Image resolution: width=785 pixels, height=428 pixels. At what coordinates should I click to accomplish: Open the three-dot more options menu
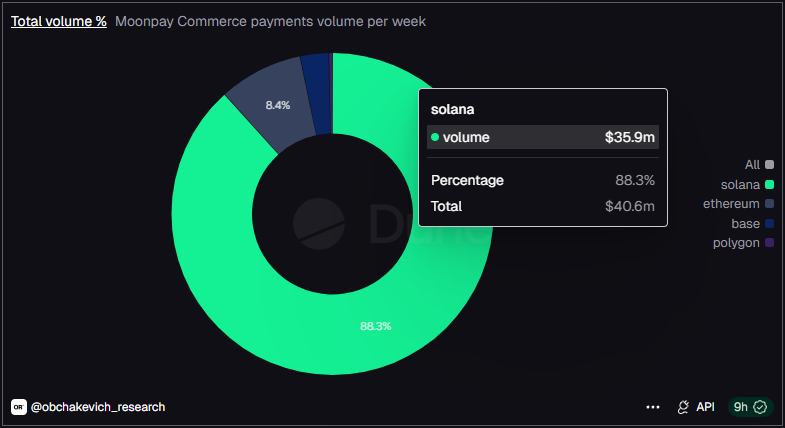click(653, 407)
